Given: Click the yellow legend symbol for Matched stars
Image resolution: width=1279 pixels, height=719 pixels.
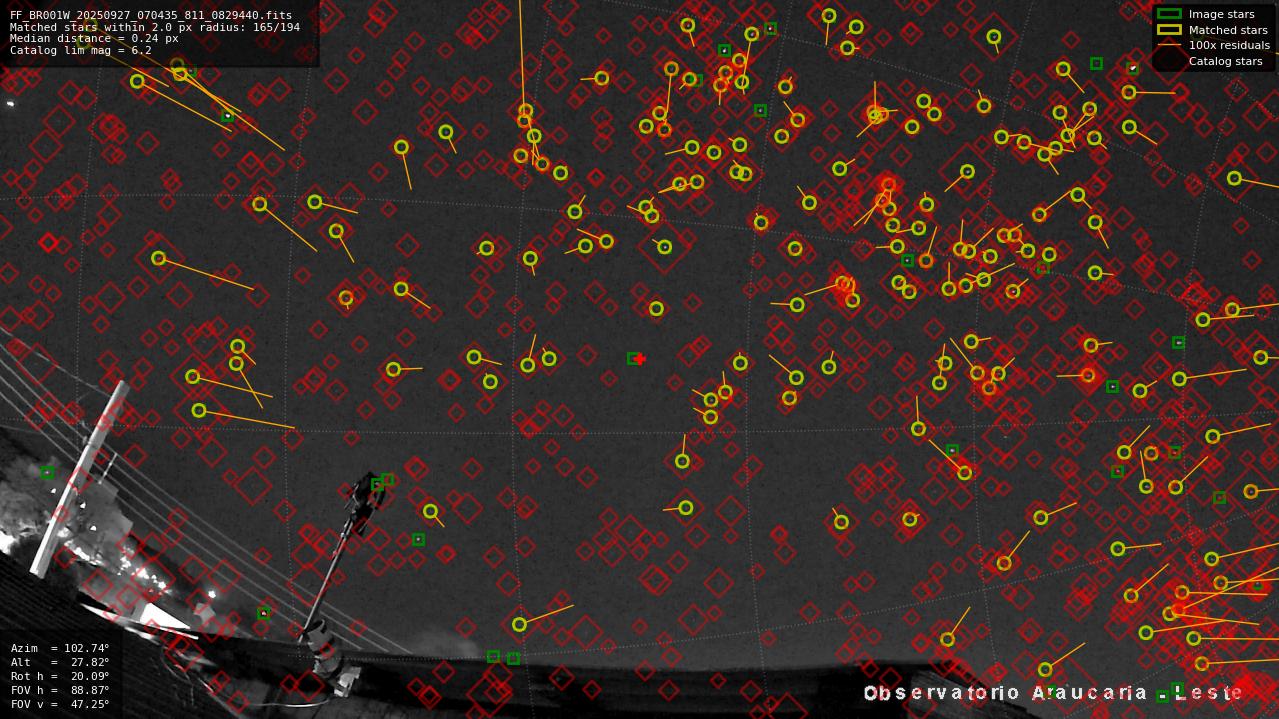Looking at the screenshot, I should (x=1169, y=30).
